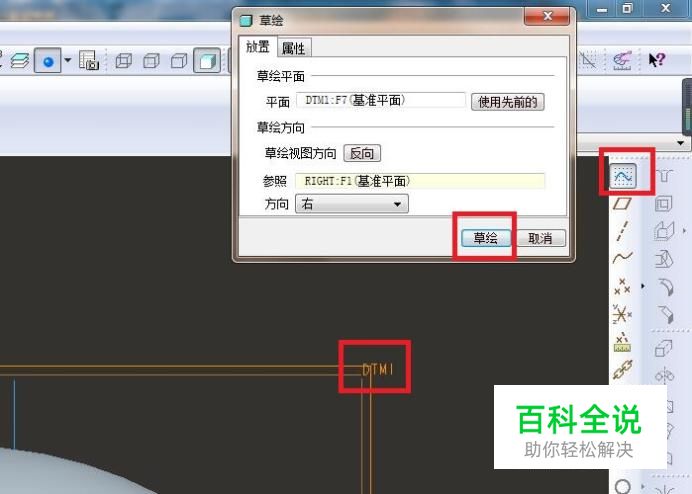The image size is (692, 494).
Task: Open the 放置 tab in the sketch dialog
Action: (258, 46)
